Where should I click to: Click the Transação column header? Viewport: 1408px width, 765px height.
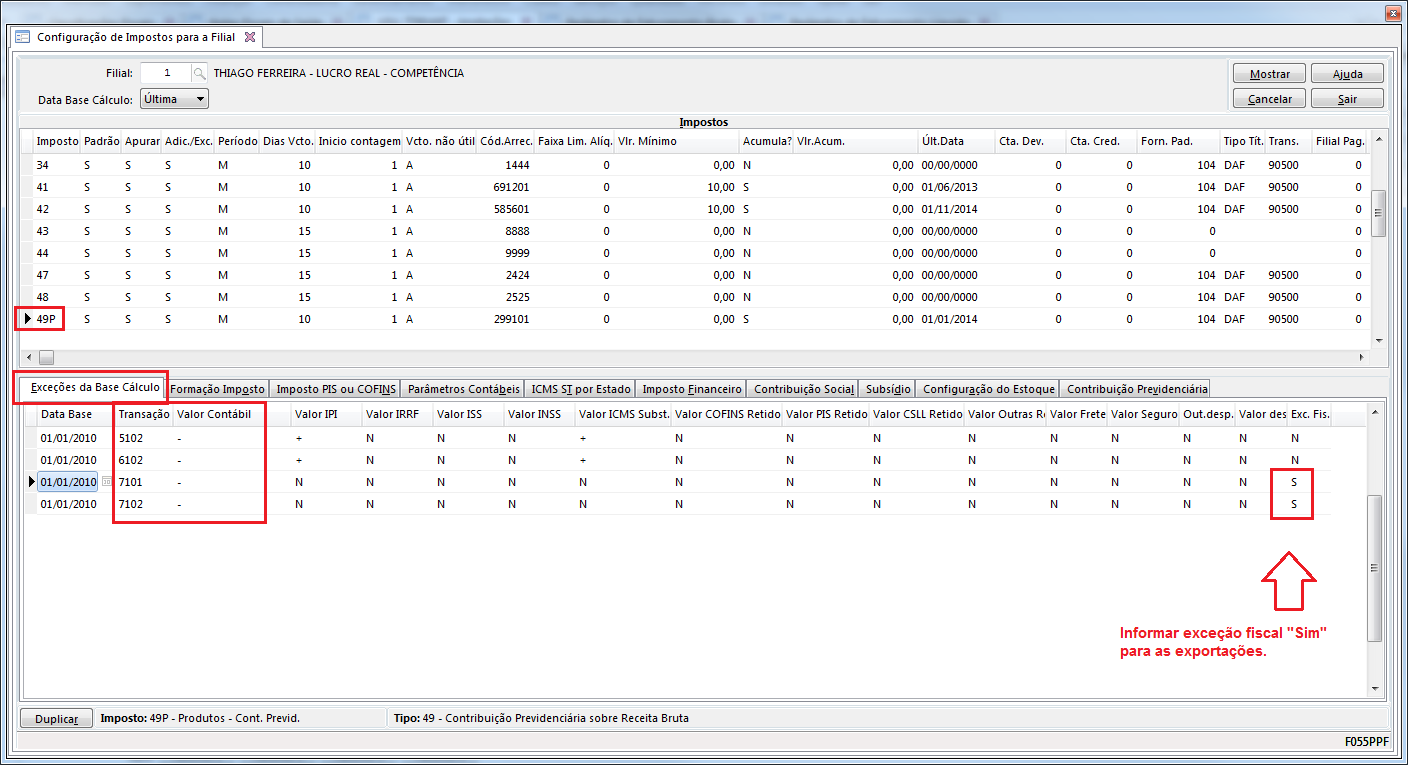pos(143,414)
